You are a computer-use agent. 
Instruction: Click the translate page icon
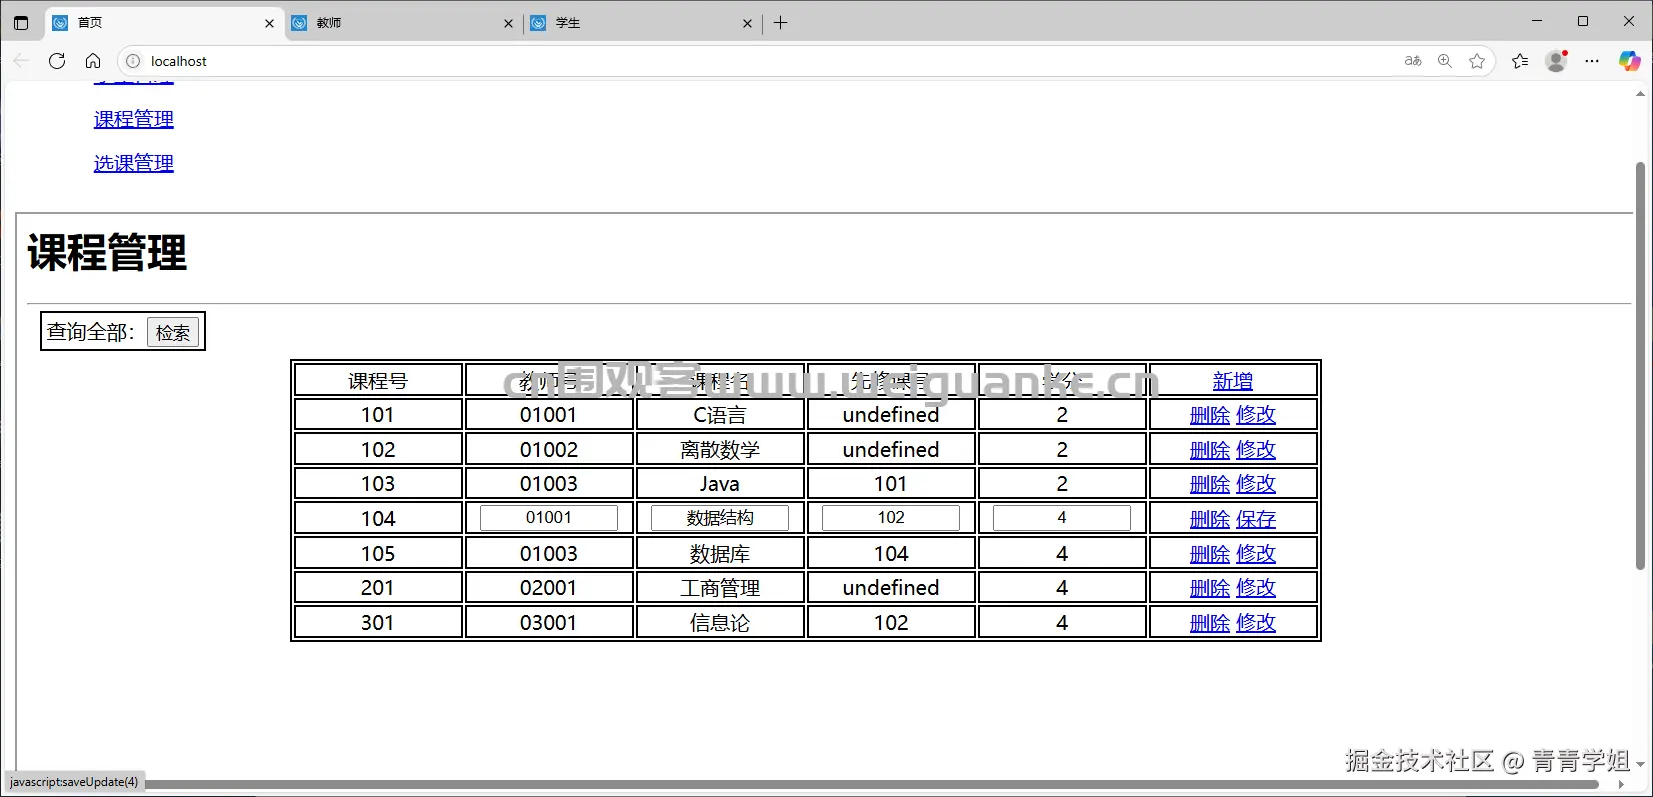[x=1413, y=61]
